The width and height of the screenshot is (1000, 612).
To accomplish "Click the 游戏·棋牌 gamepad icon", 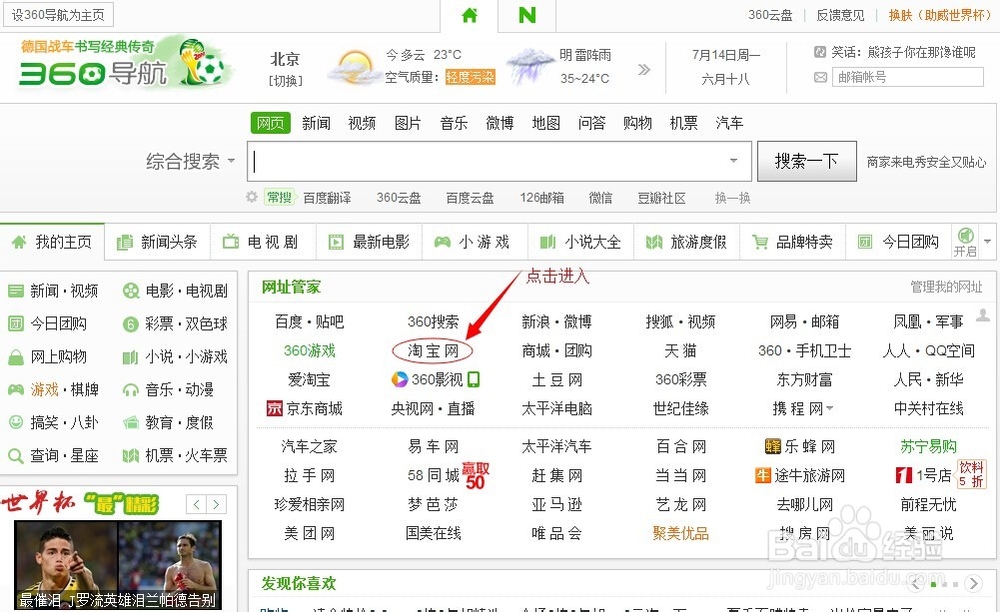I will pyautogui.click(x=15, y=390).
